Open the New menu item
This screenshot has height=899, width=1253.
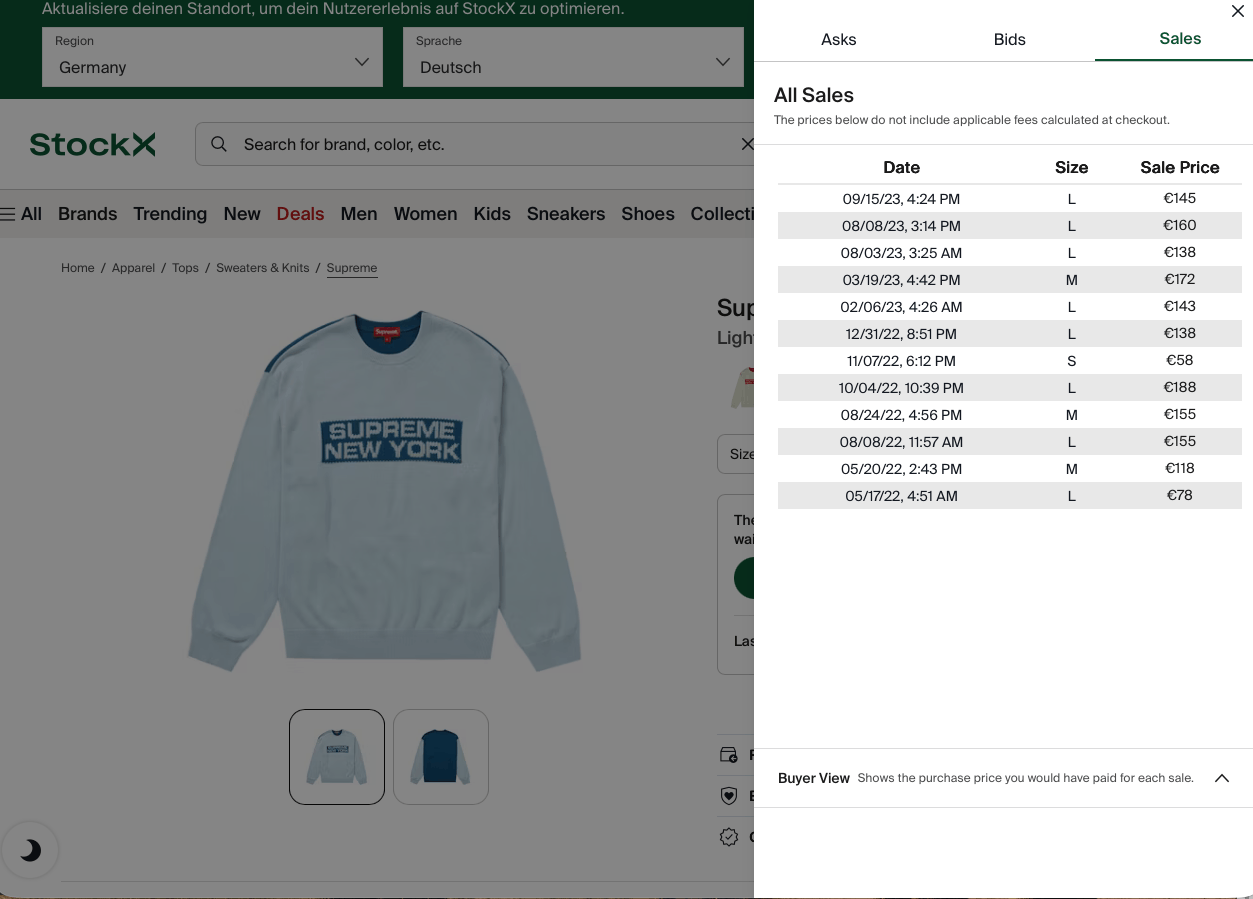coord(242,214)
